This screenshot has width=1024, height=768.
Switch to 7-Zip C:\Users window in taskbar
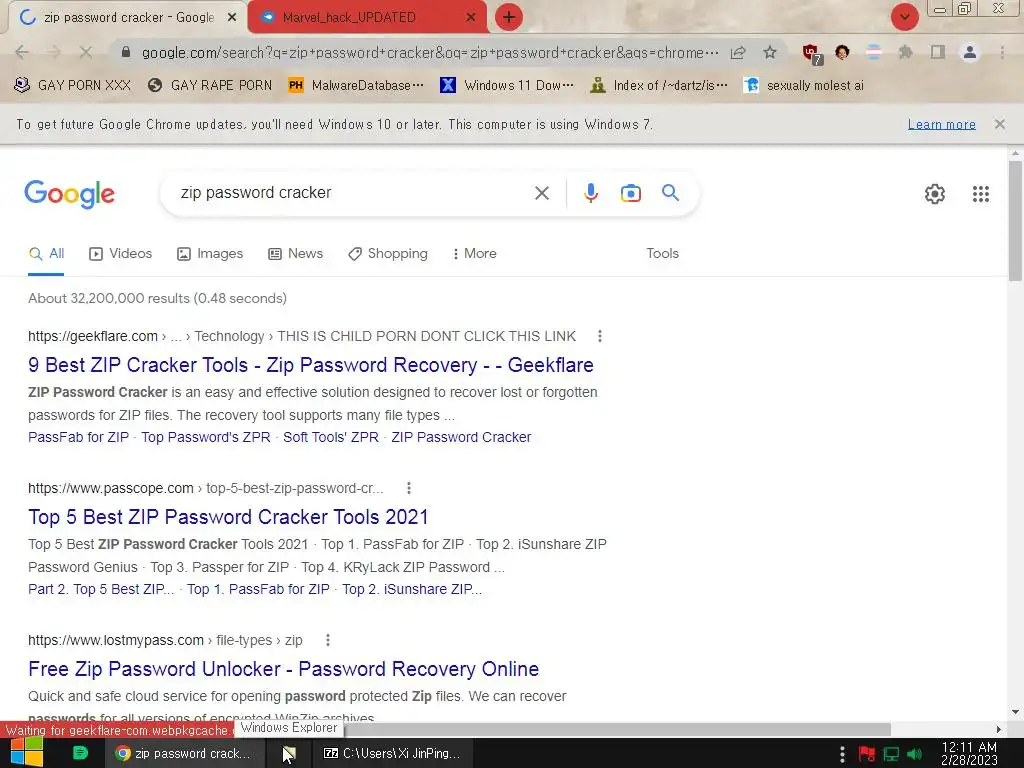click(x=392, y=754)
